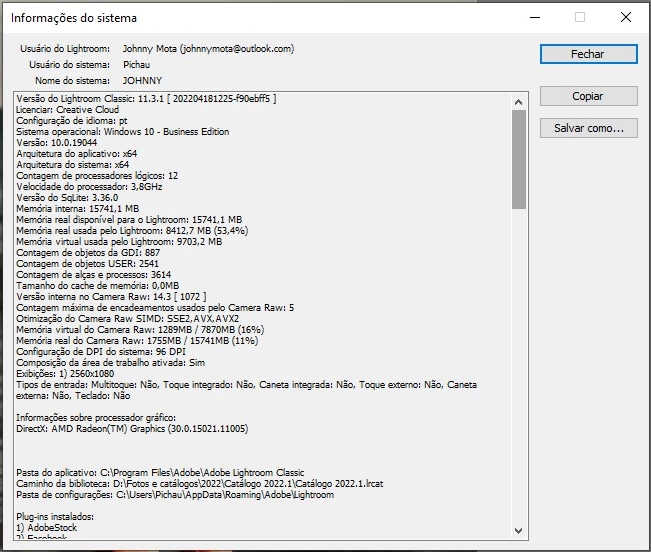
Task: Click the disabled maximize window button
Action: [x=580, y=17]
